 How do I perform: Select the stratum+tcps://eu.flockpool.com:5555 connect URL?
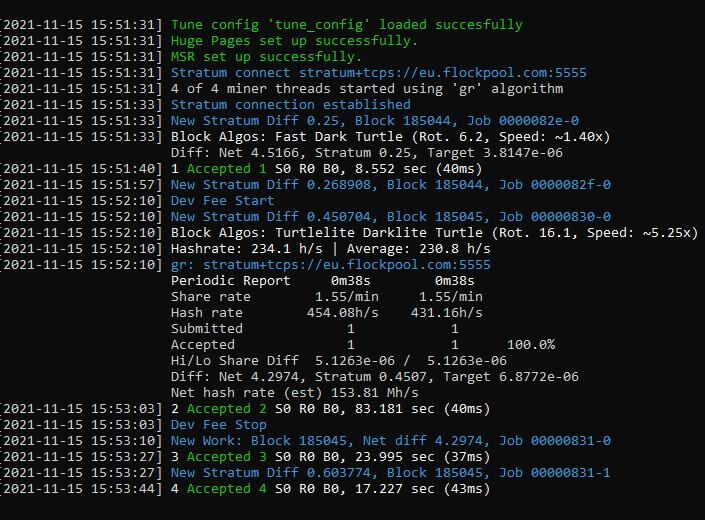443,73
